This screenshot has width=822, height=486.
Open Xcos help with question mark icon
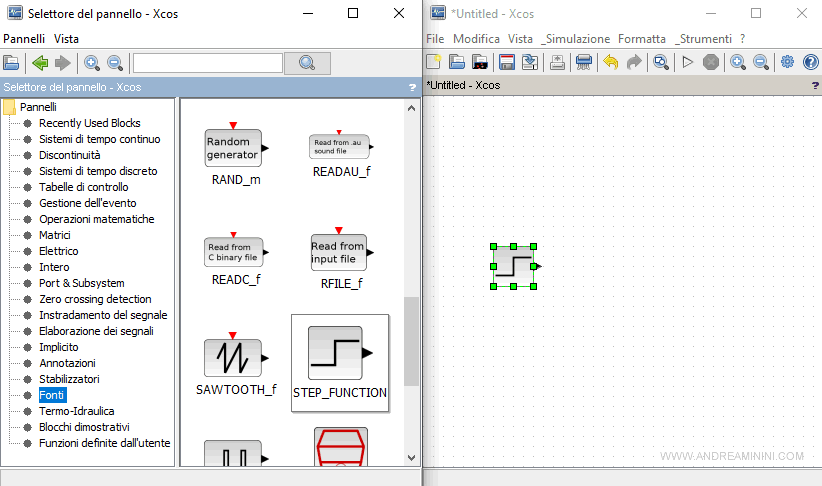[x=810, y=62]
